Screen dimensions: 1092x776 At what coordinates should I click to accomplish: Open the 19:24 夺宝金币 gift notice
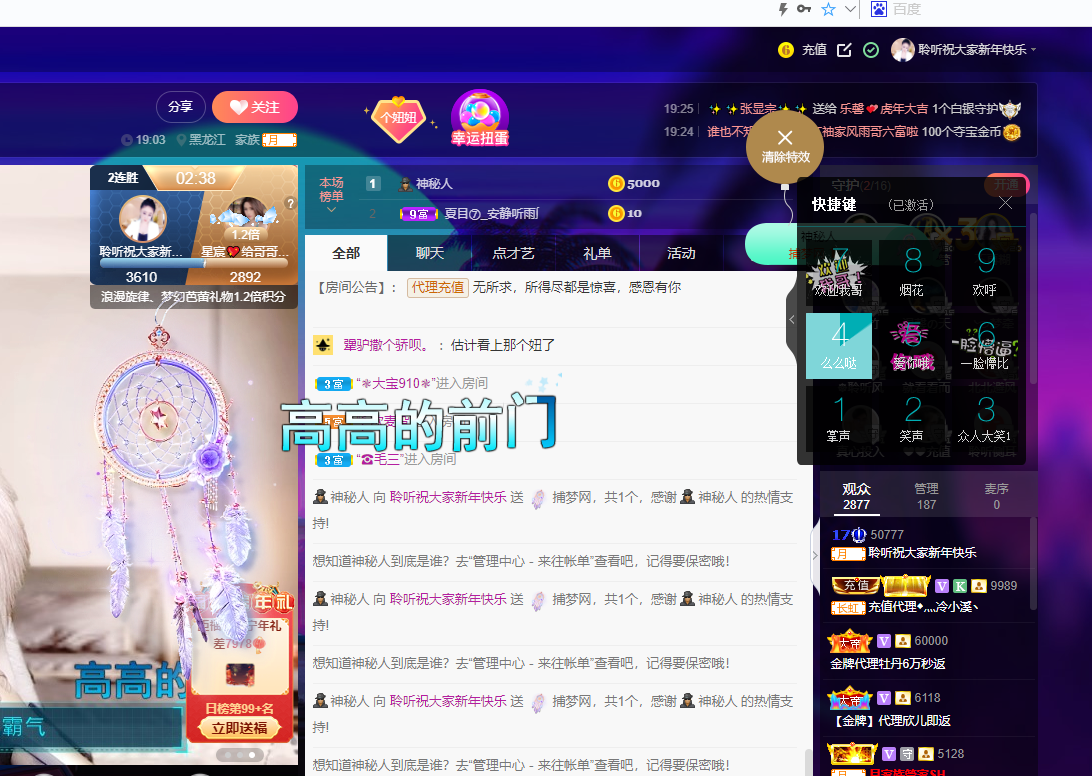842,132
